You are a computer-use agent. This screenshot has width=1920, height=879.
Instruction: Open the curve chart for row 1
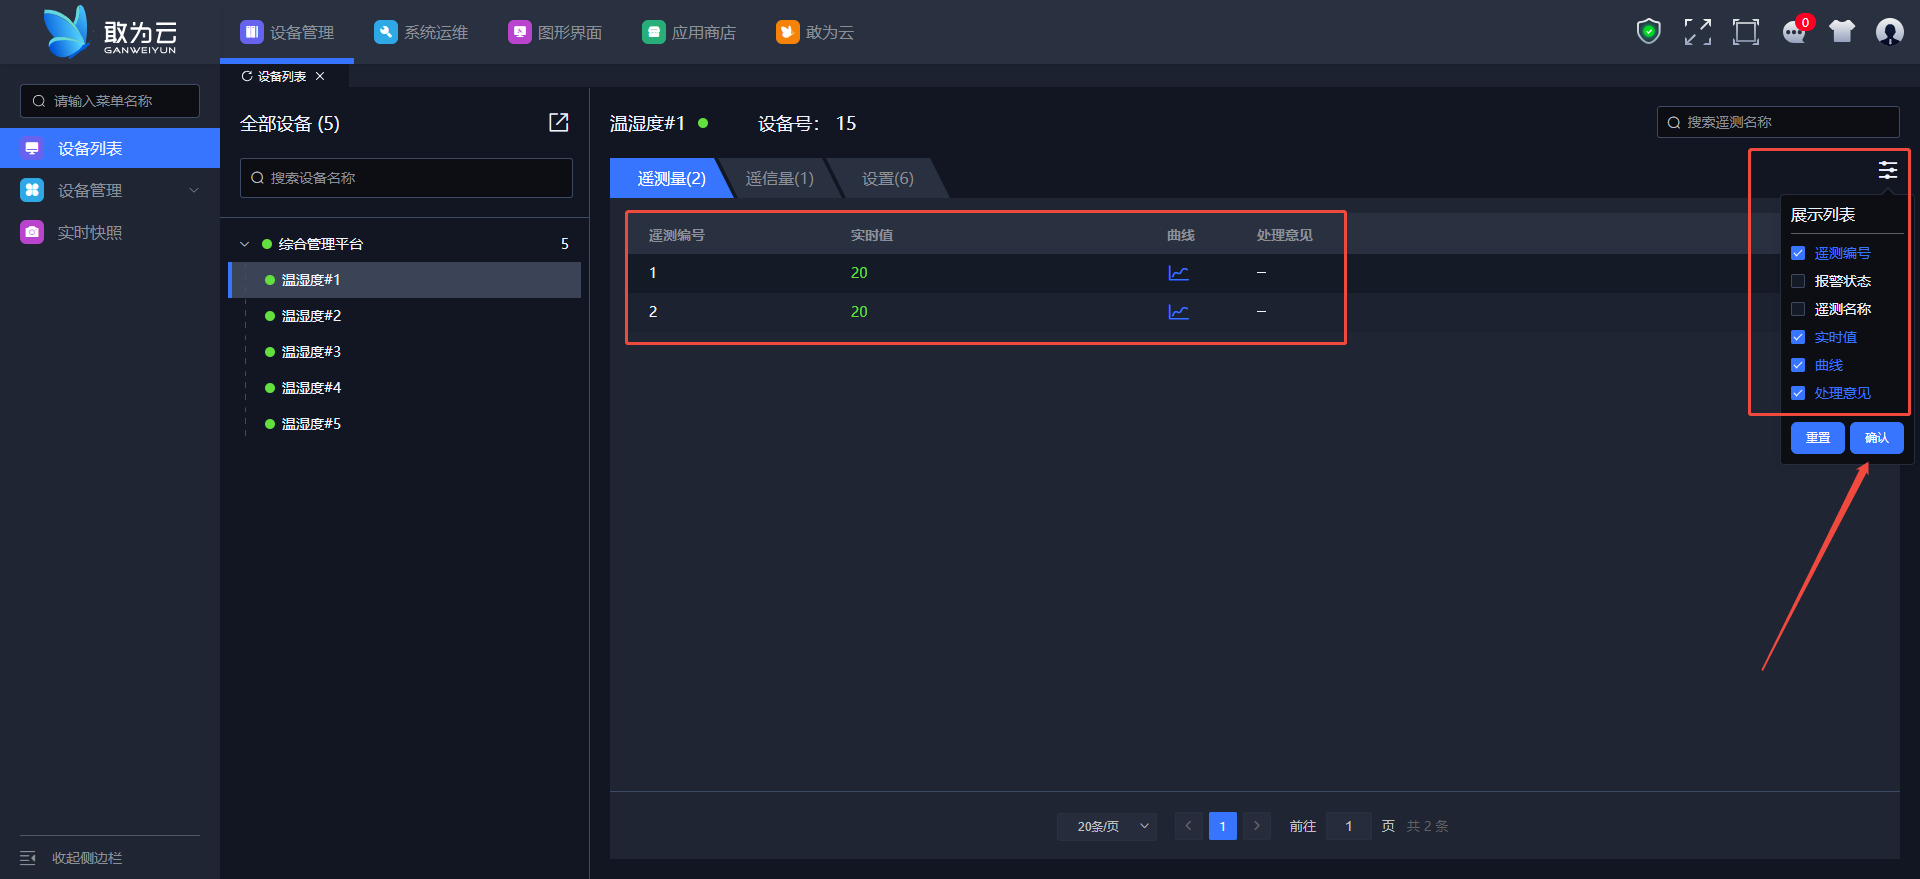click(1179, 273)
